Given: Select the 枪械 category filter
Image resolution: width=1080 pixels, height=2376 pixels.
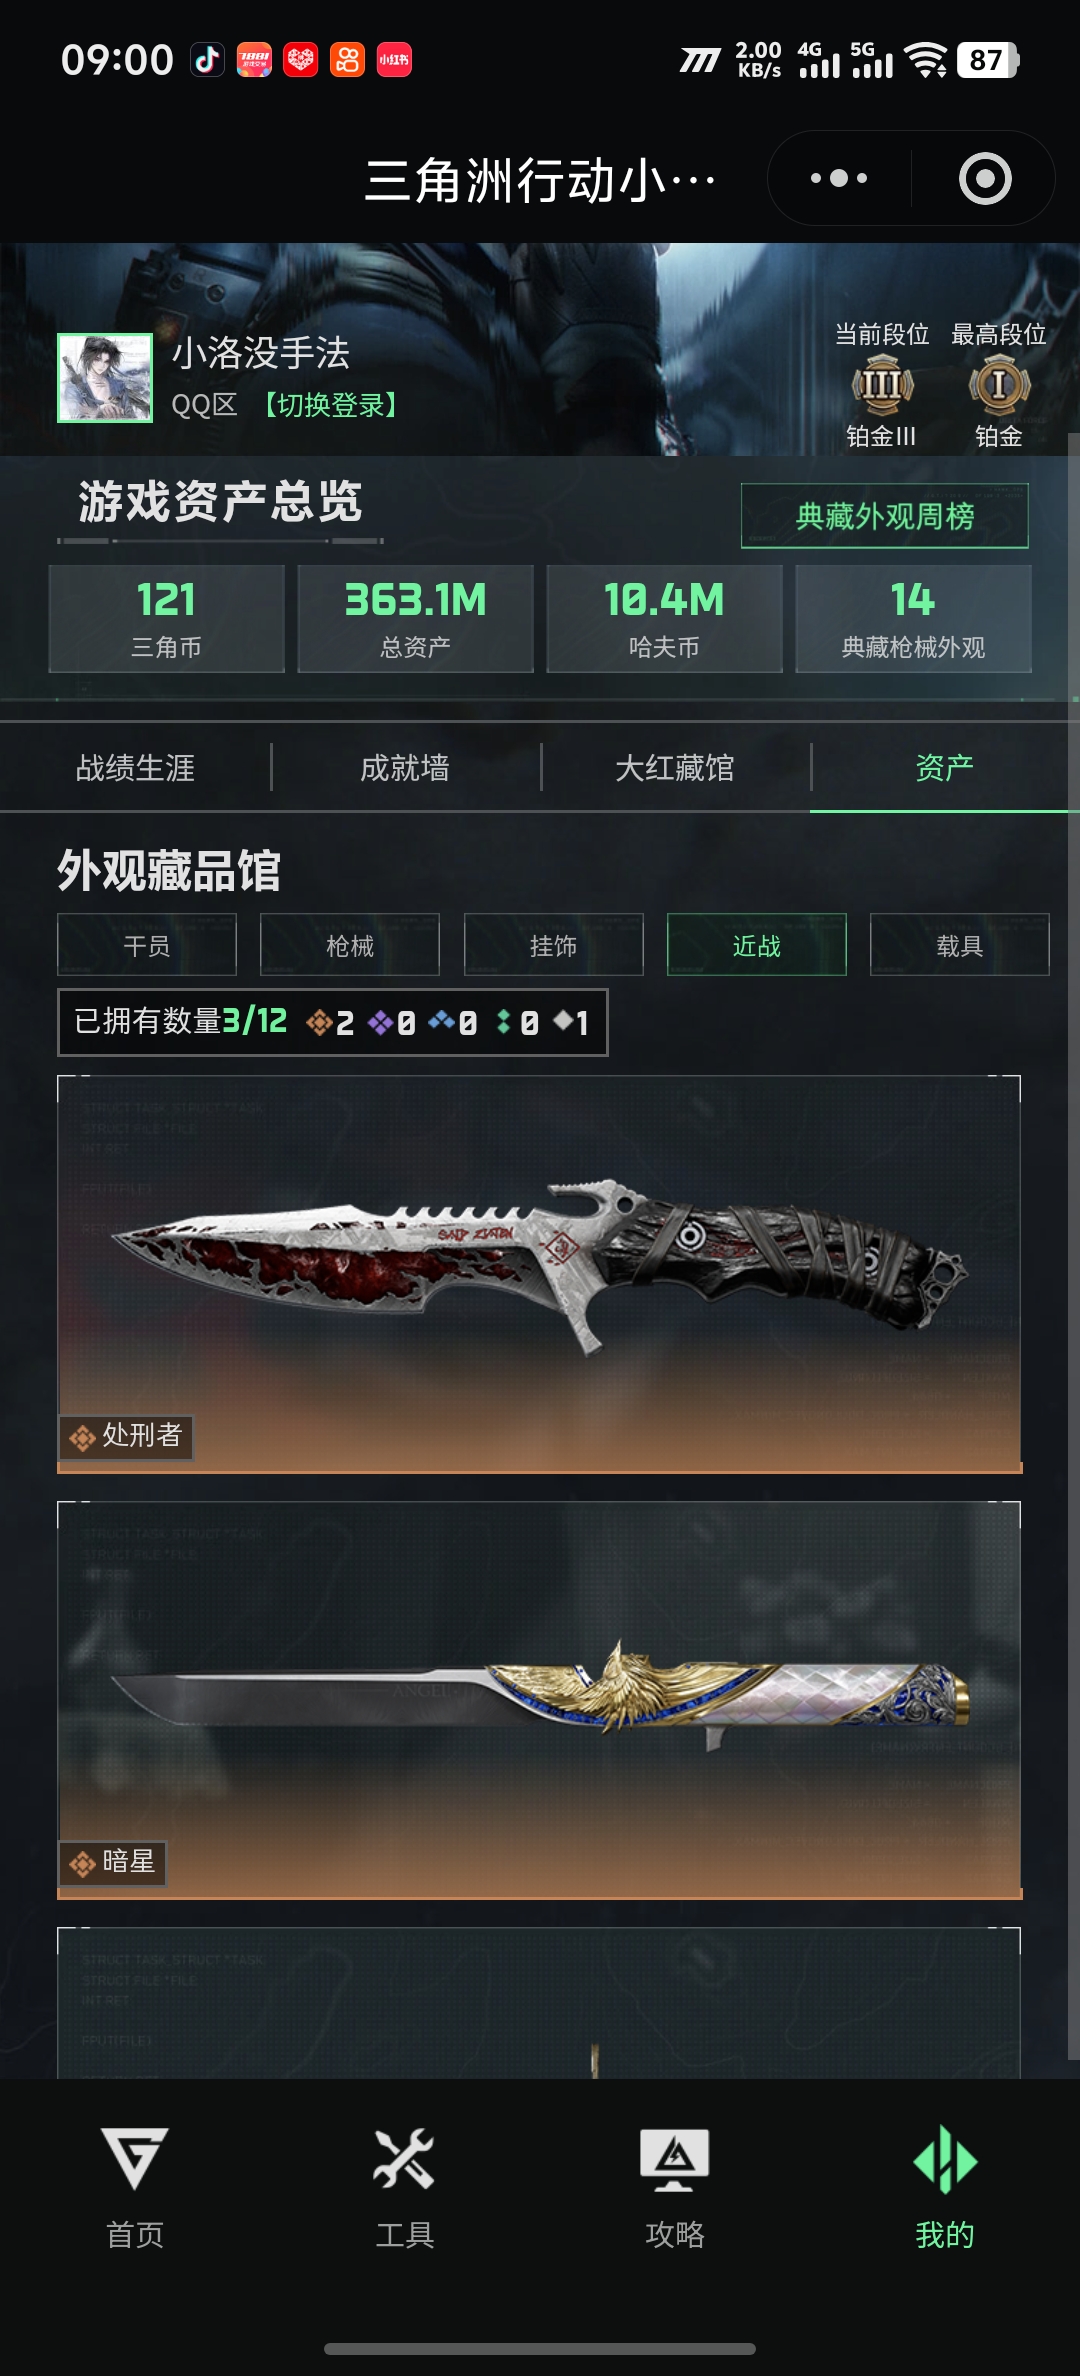Looking at the screenshot, I should pos(350,945).
